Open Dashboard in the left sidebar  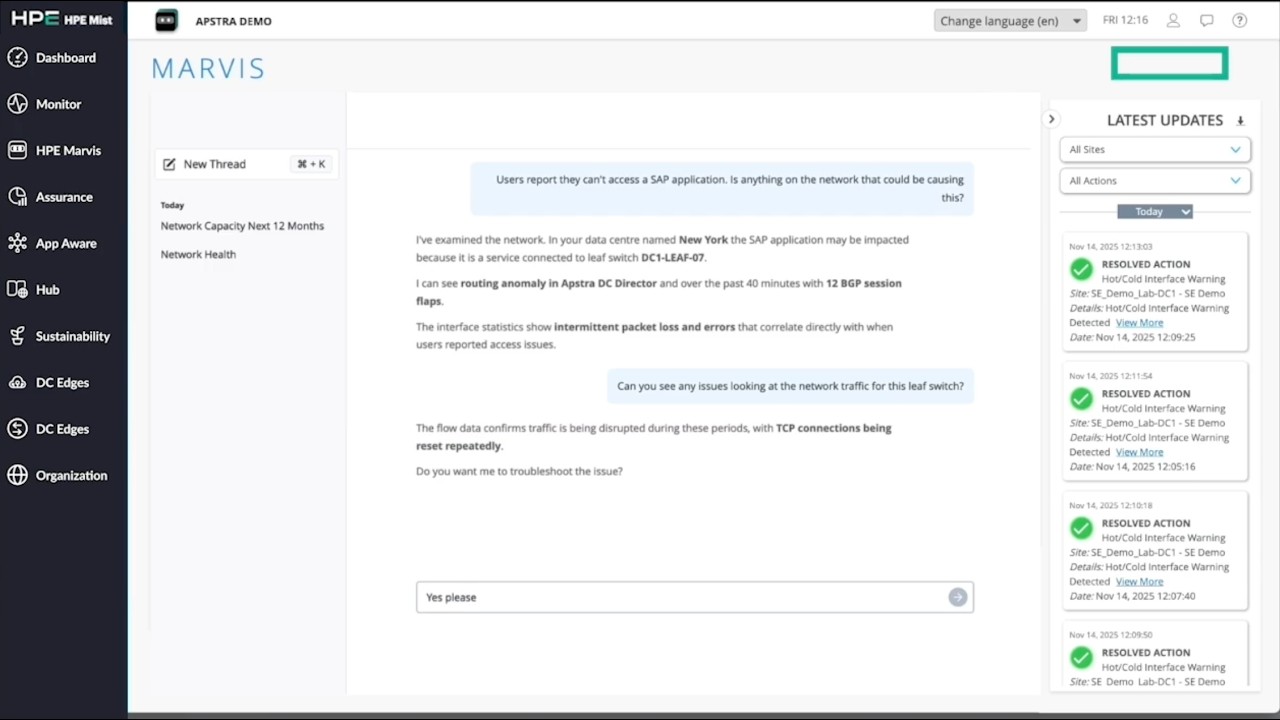pos(52,58)
